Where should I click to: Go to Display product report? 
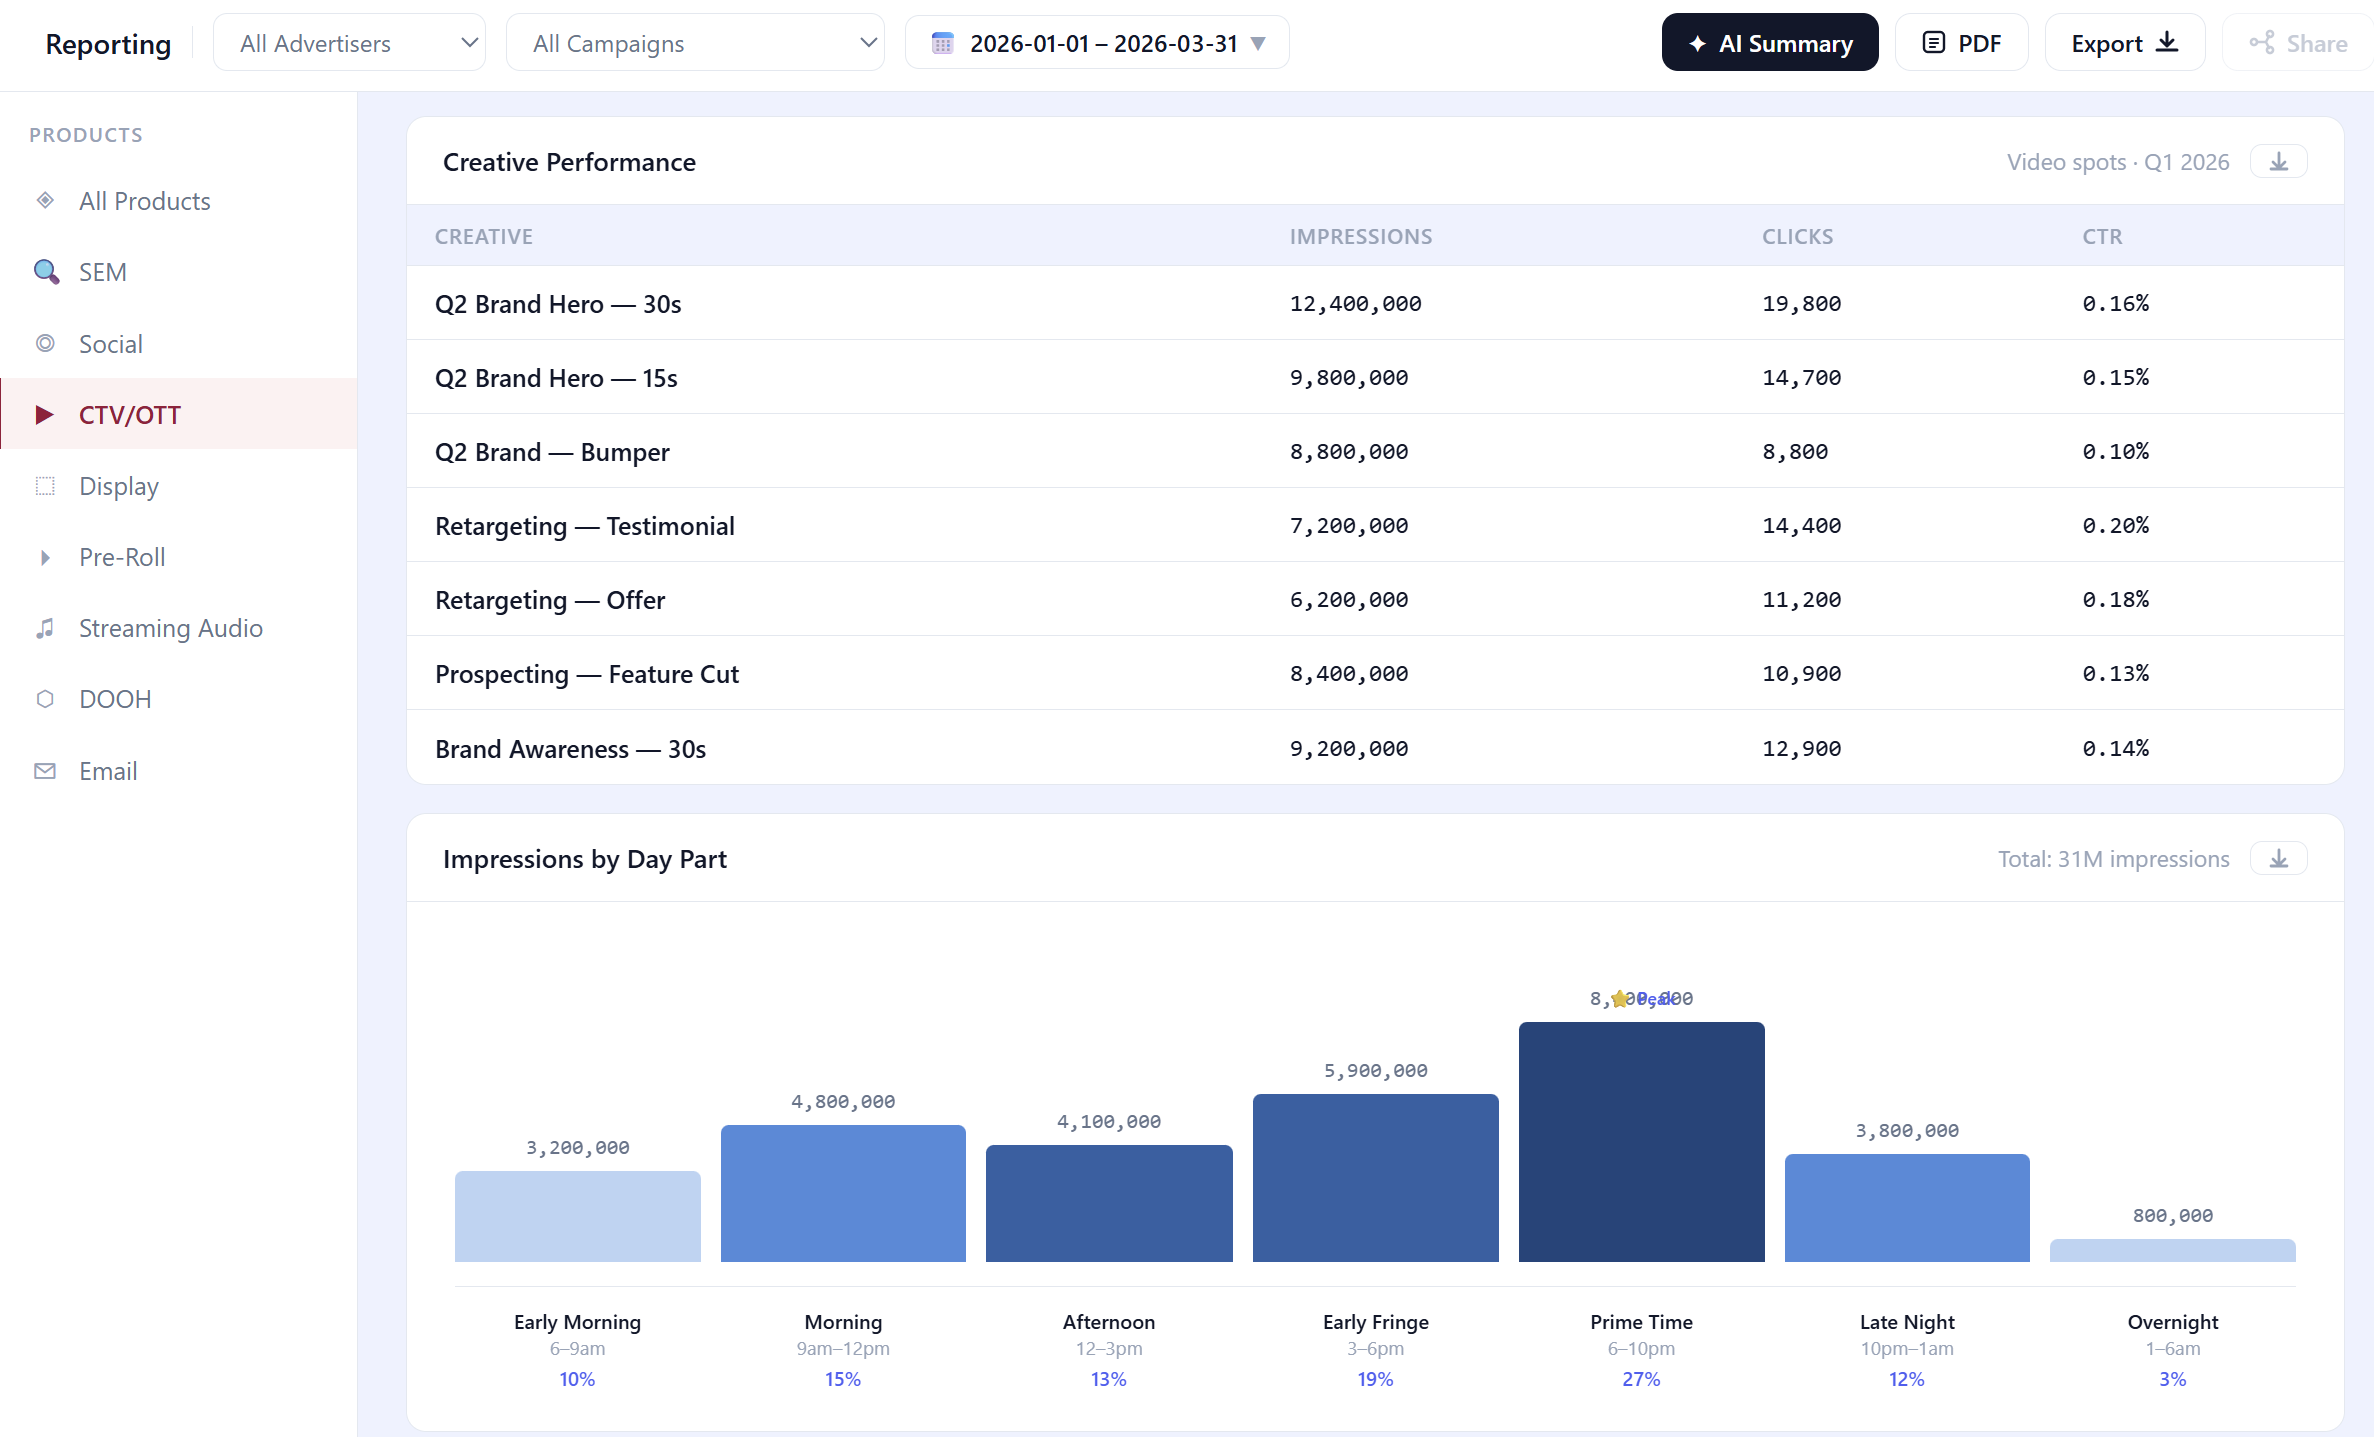[178, 486]
